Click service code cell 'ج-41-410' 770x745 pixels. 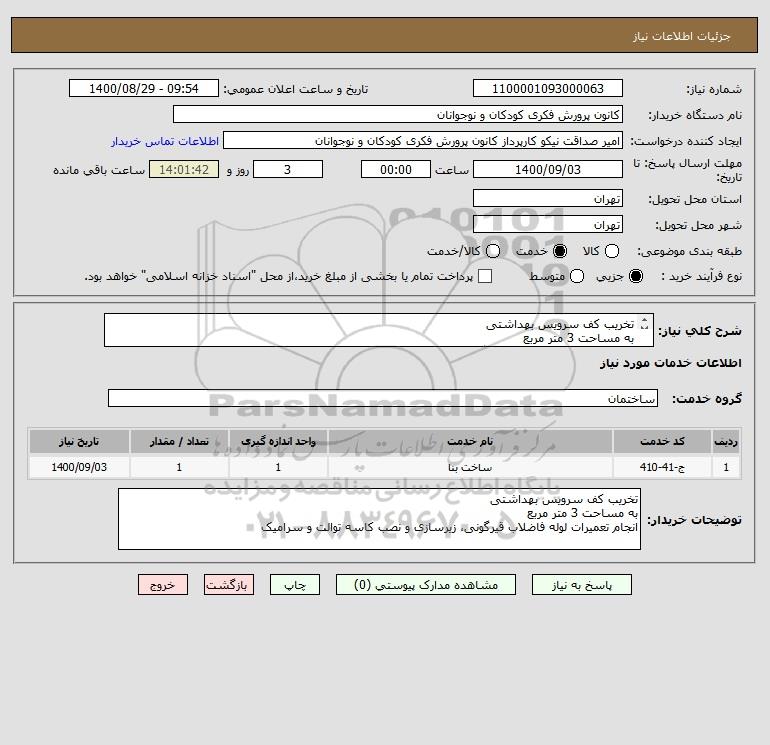coord(662,467)
